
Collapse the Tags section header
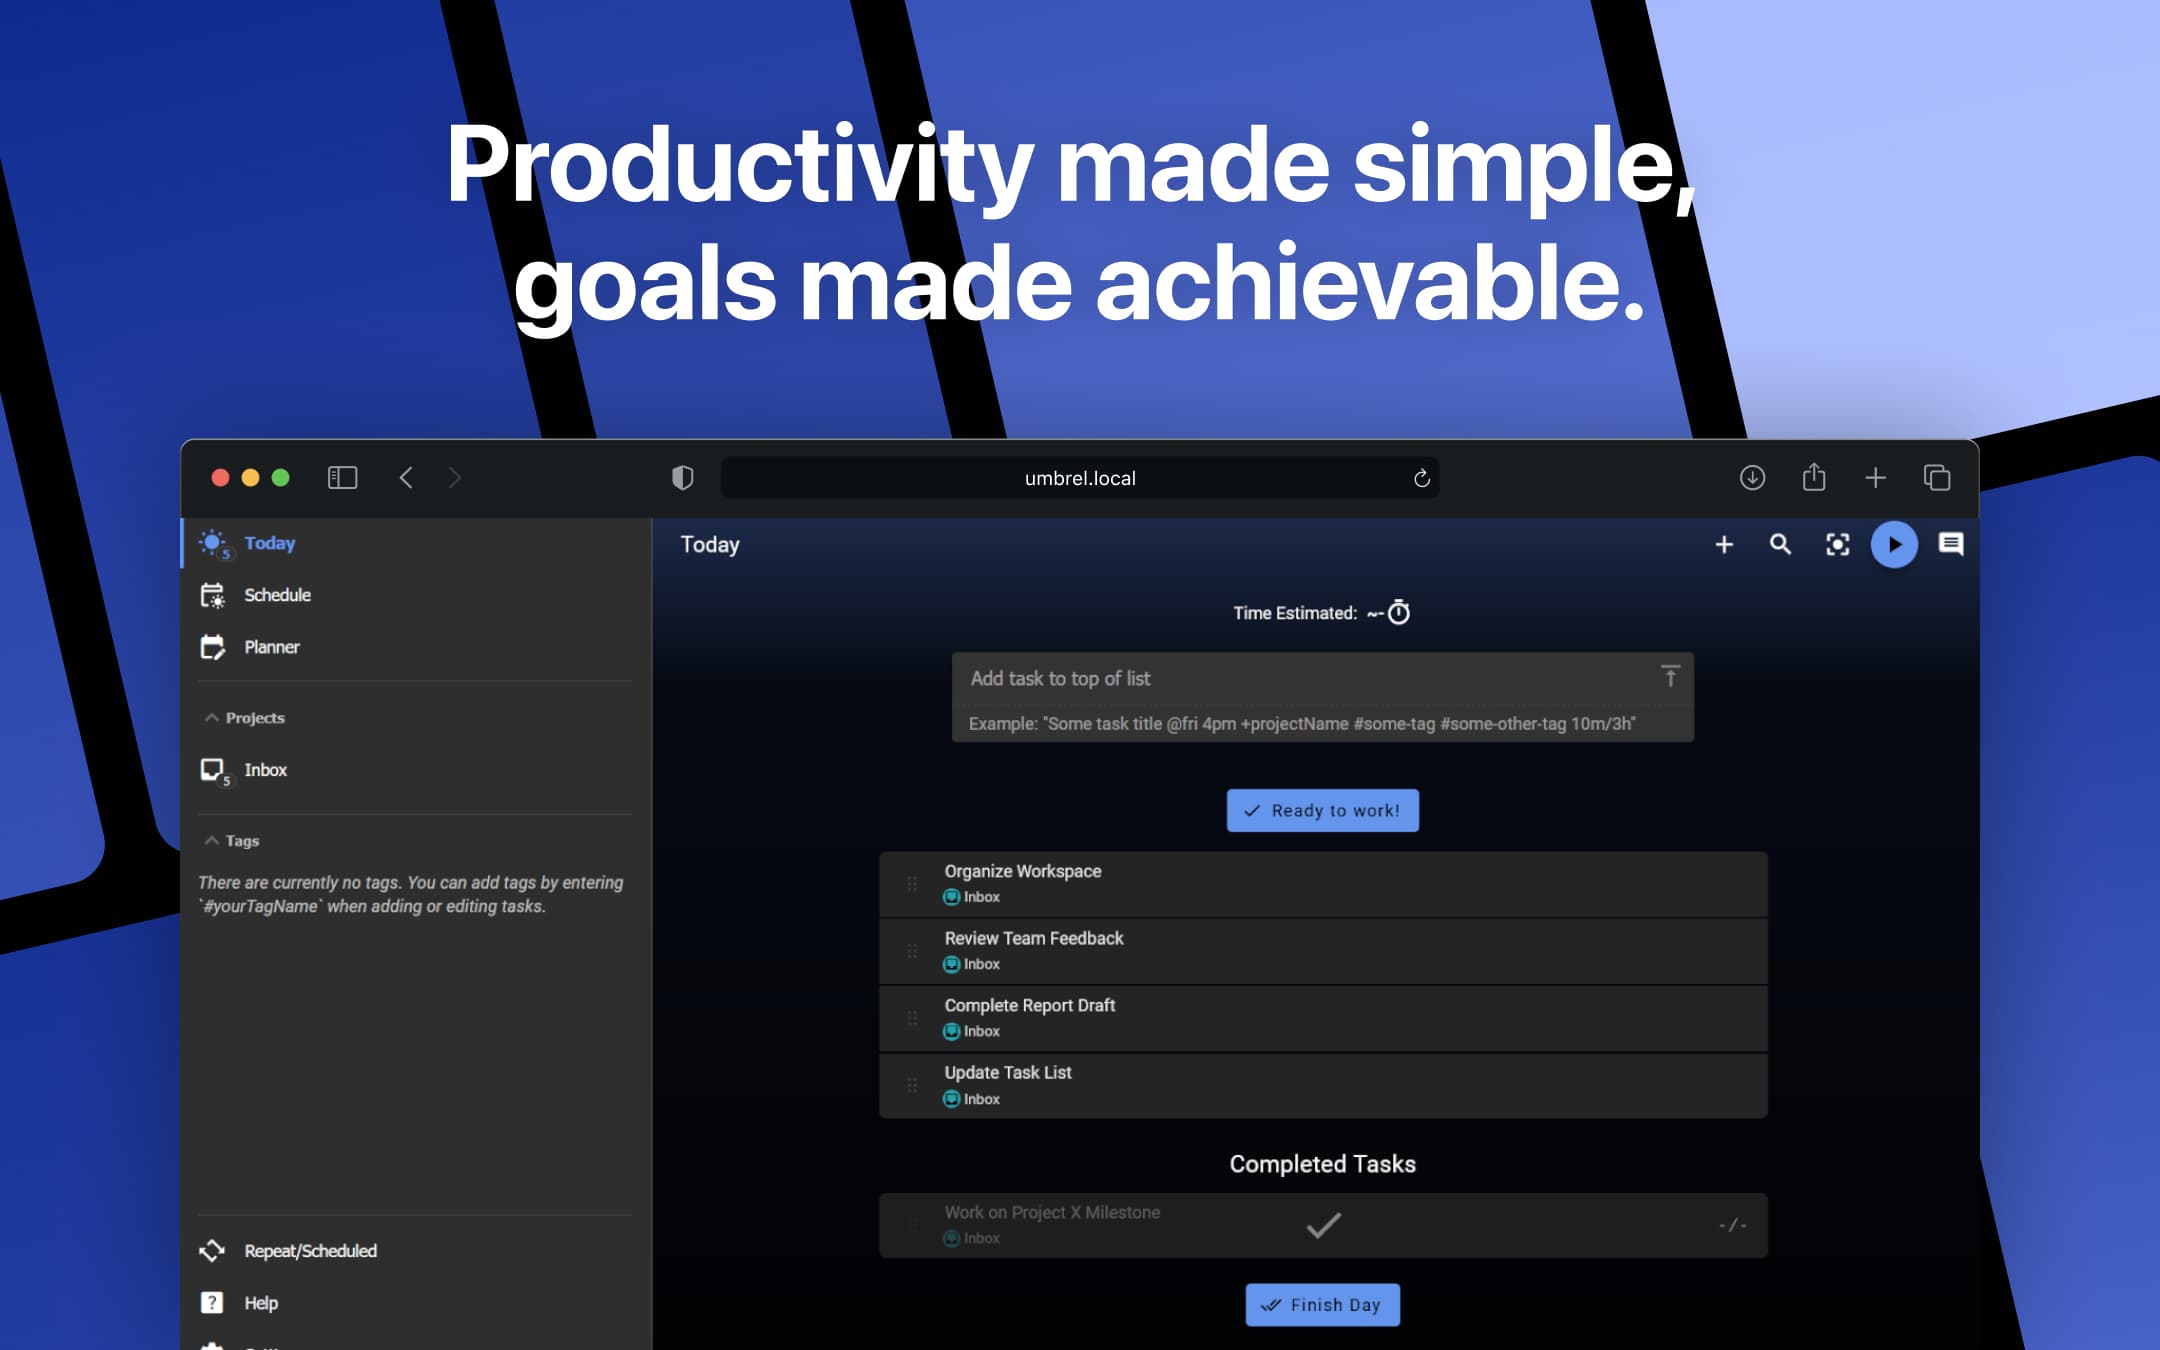pos(230,838)
